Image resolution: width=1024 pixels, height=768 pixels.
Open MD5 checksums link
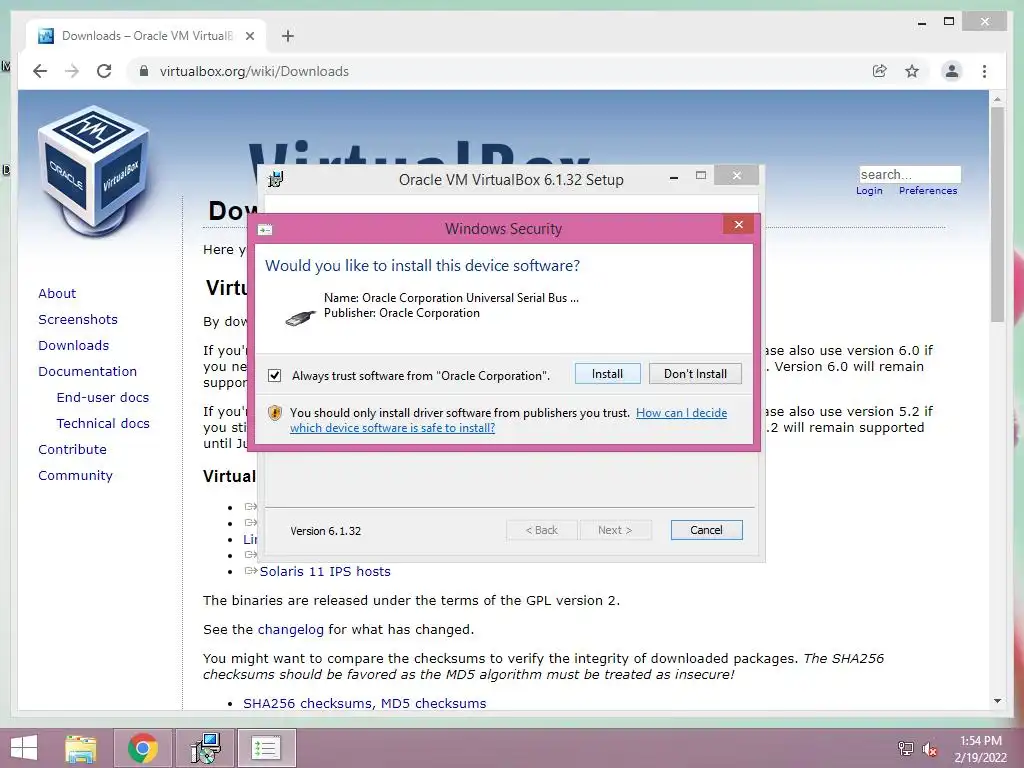[x=434, y=703]
